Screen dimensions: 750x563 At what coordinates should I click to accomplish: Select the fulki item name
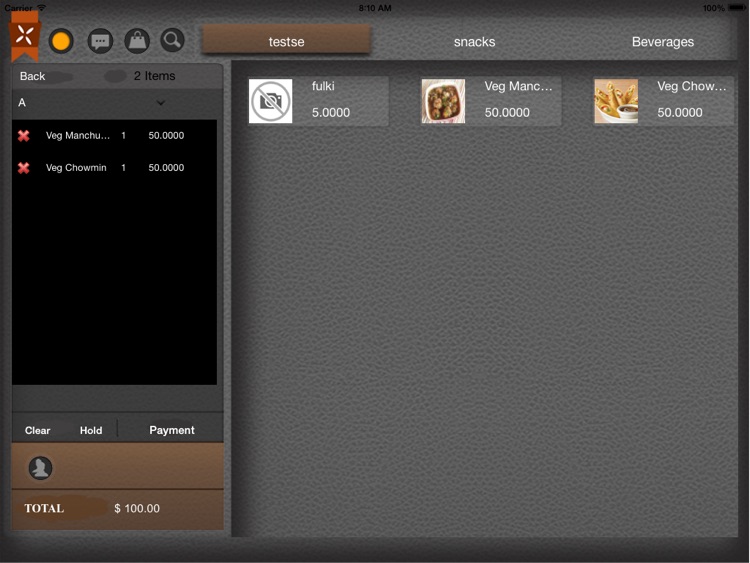point(323,86)
